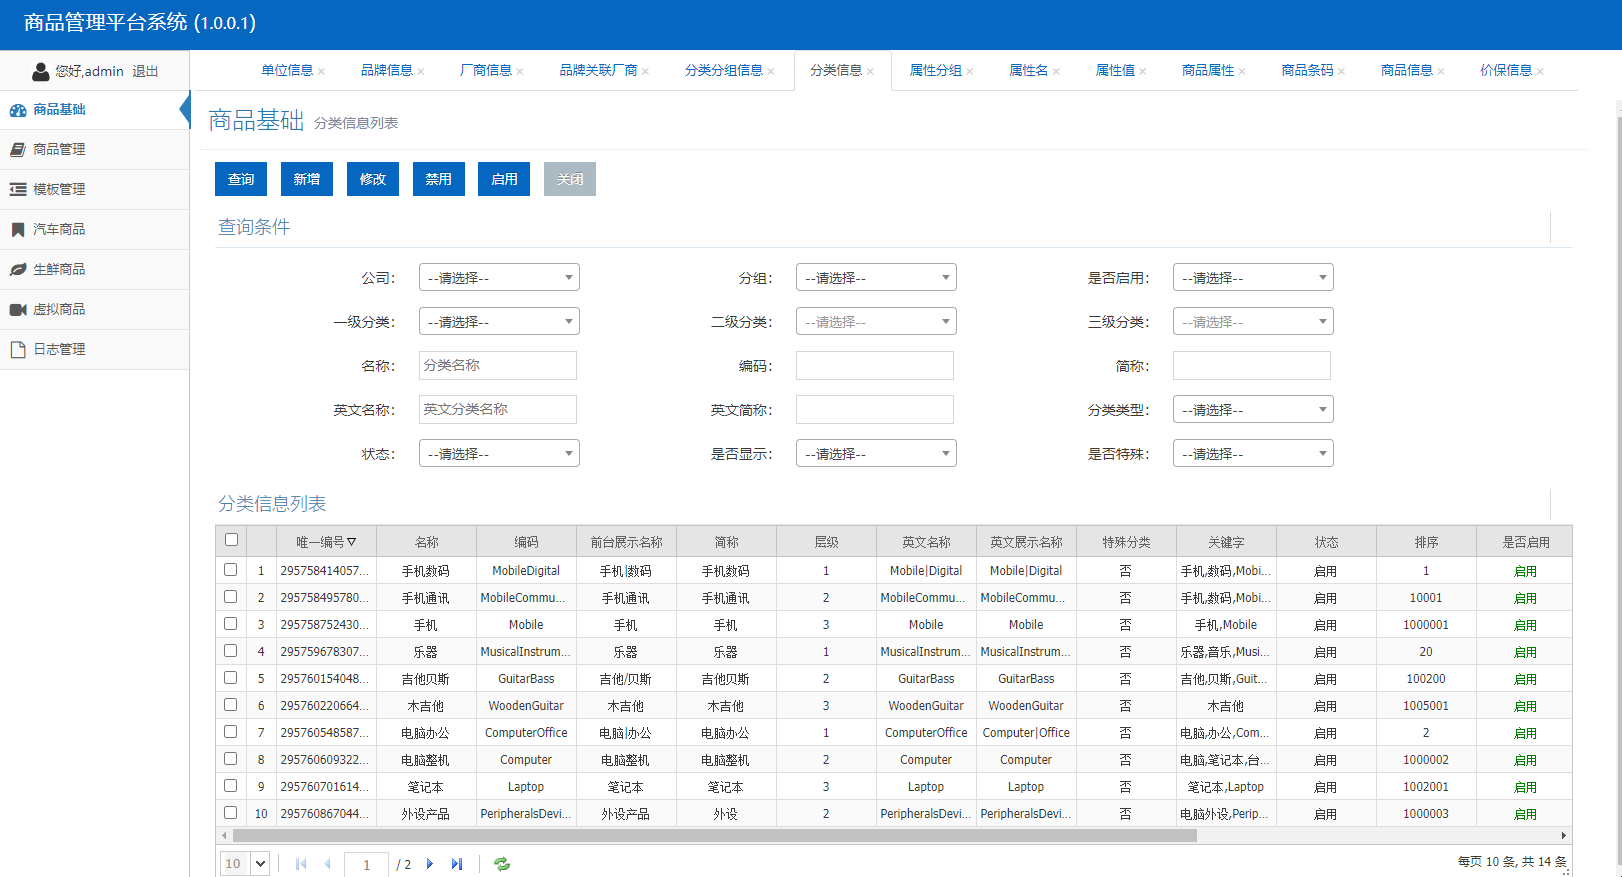Click the 修改 button

click(x=373, y=179)
